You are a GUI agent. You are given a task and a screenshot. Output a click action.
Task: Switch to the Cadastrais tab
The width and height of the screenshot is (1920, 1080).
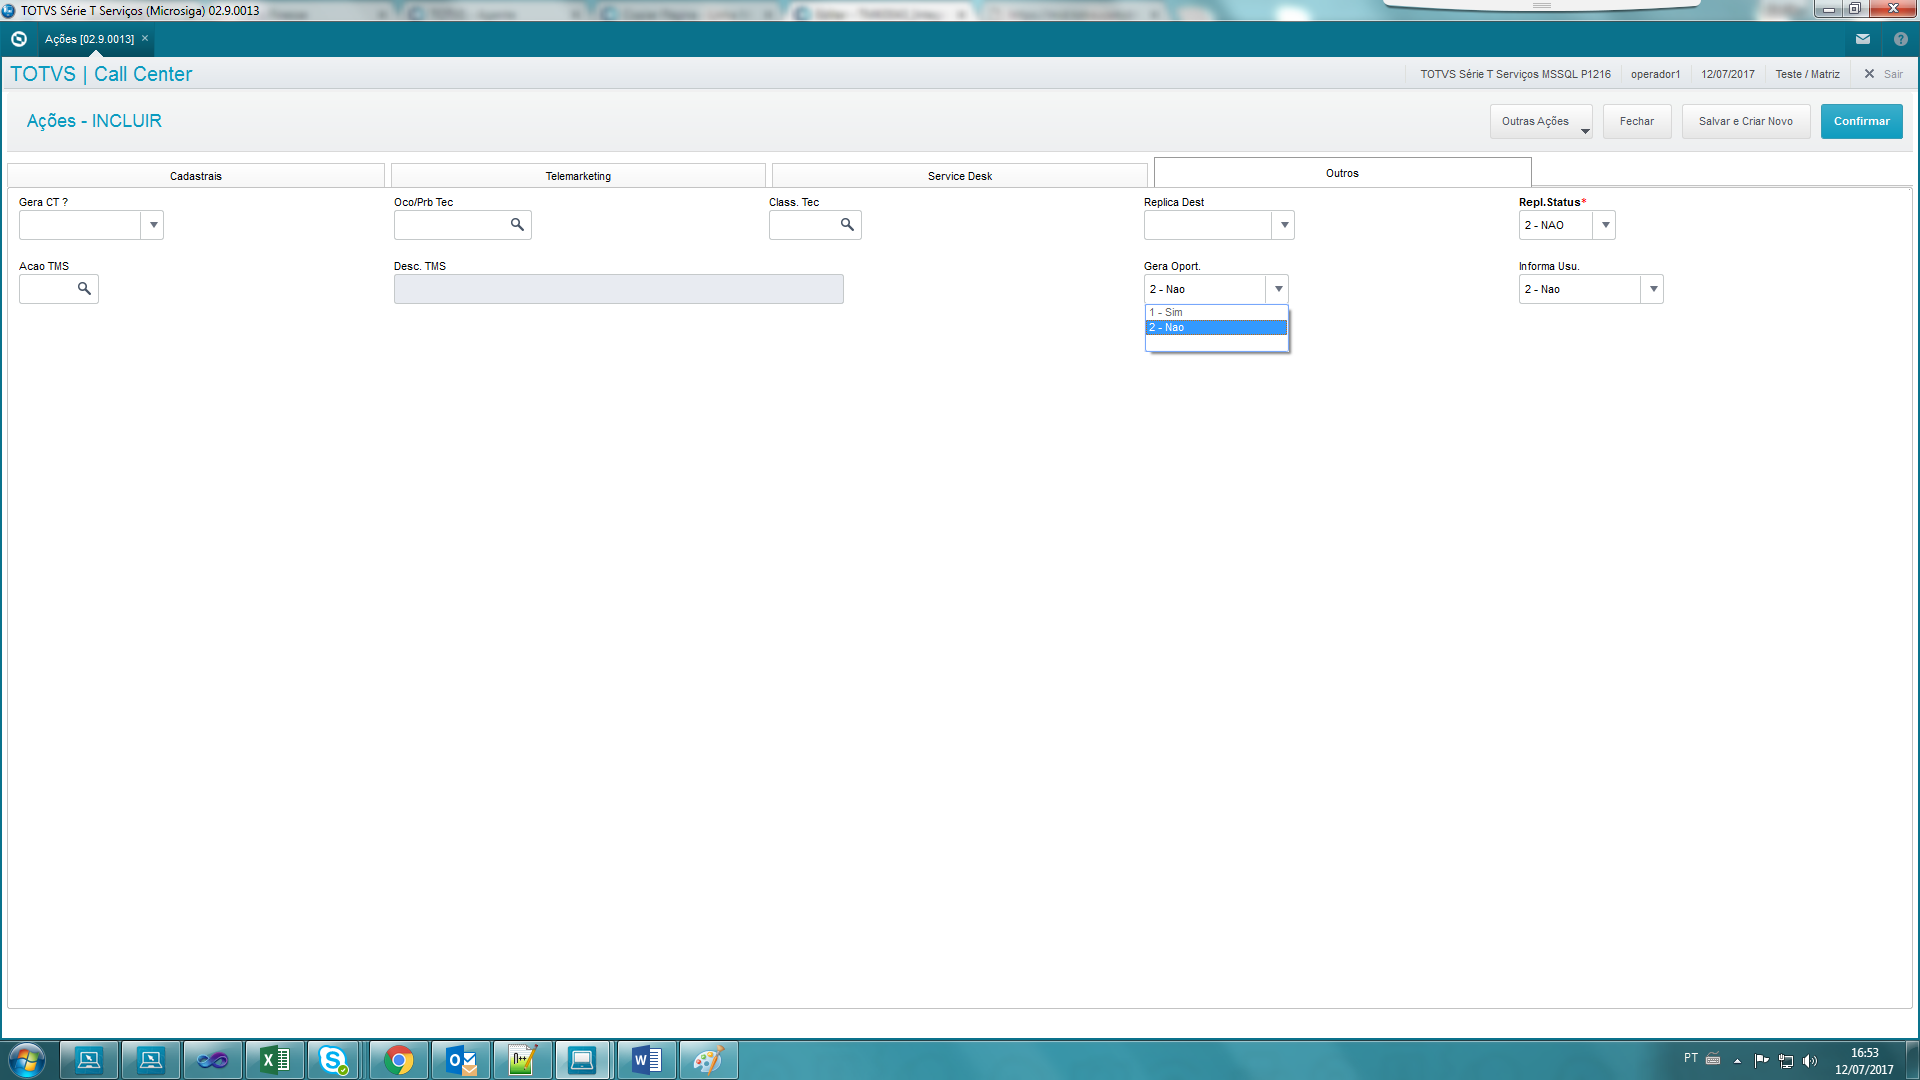click(196, 176)
